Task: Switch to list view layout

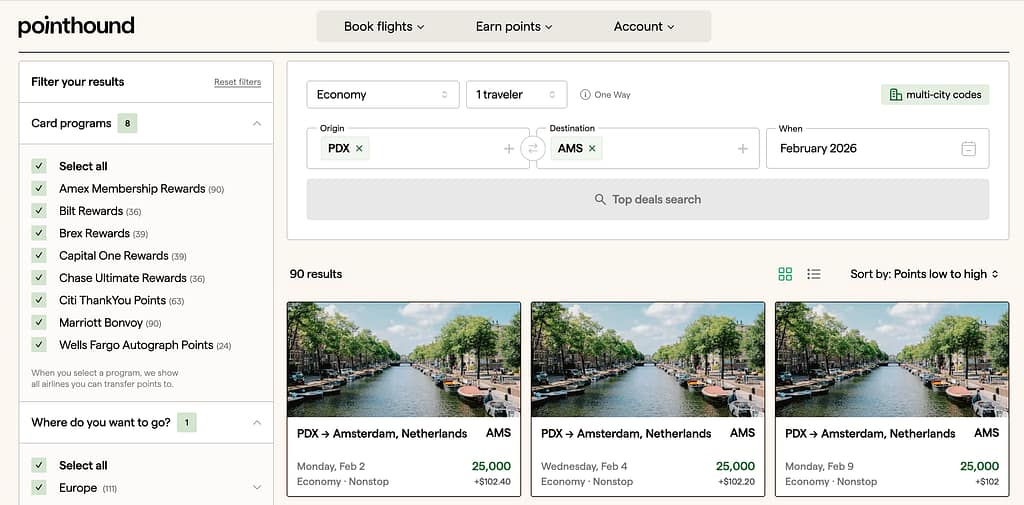Action: pos(814,274)
